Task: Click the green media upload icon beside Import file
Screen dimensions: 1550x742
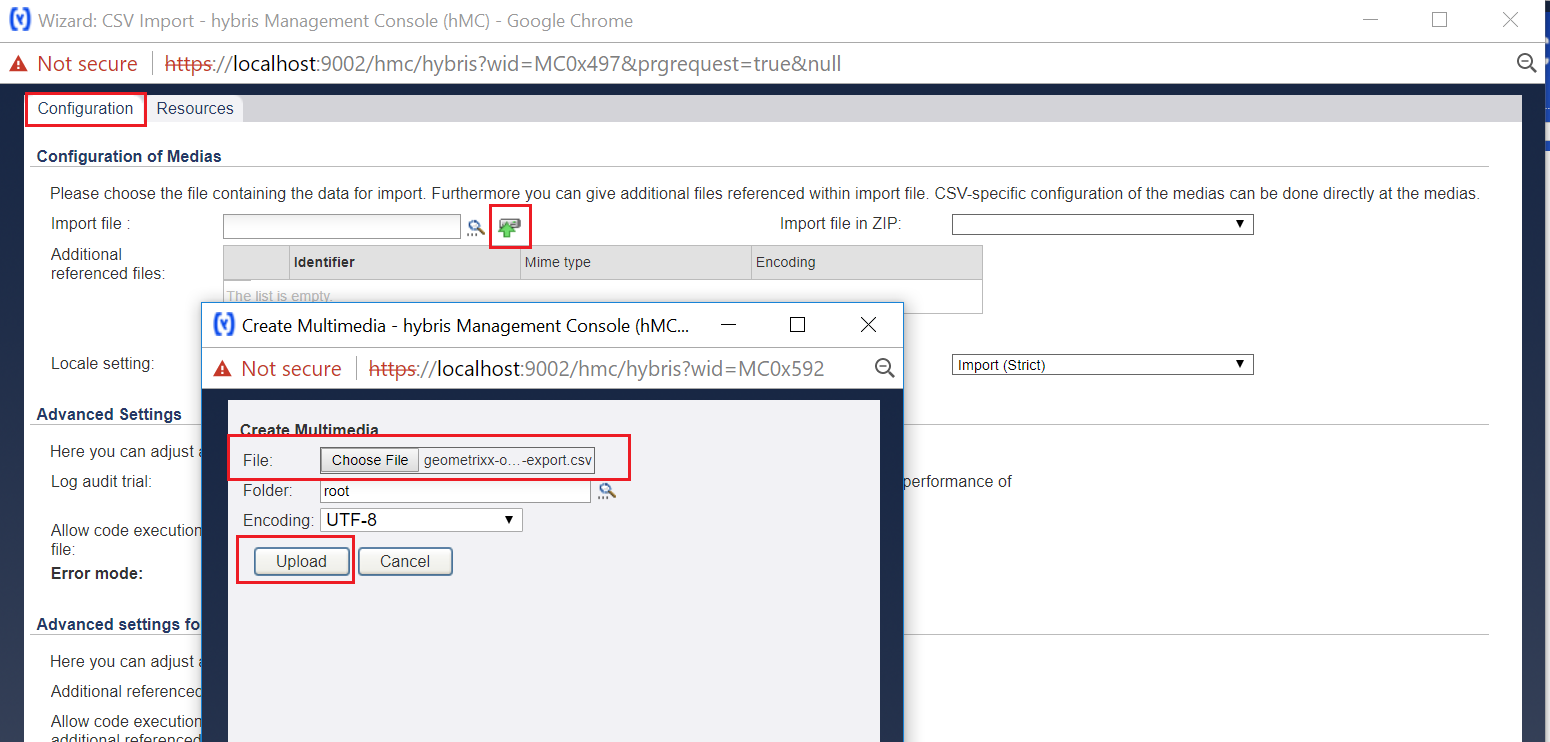Action: point(510,225)
